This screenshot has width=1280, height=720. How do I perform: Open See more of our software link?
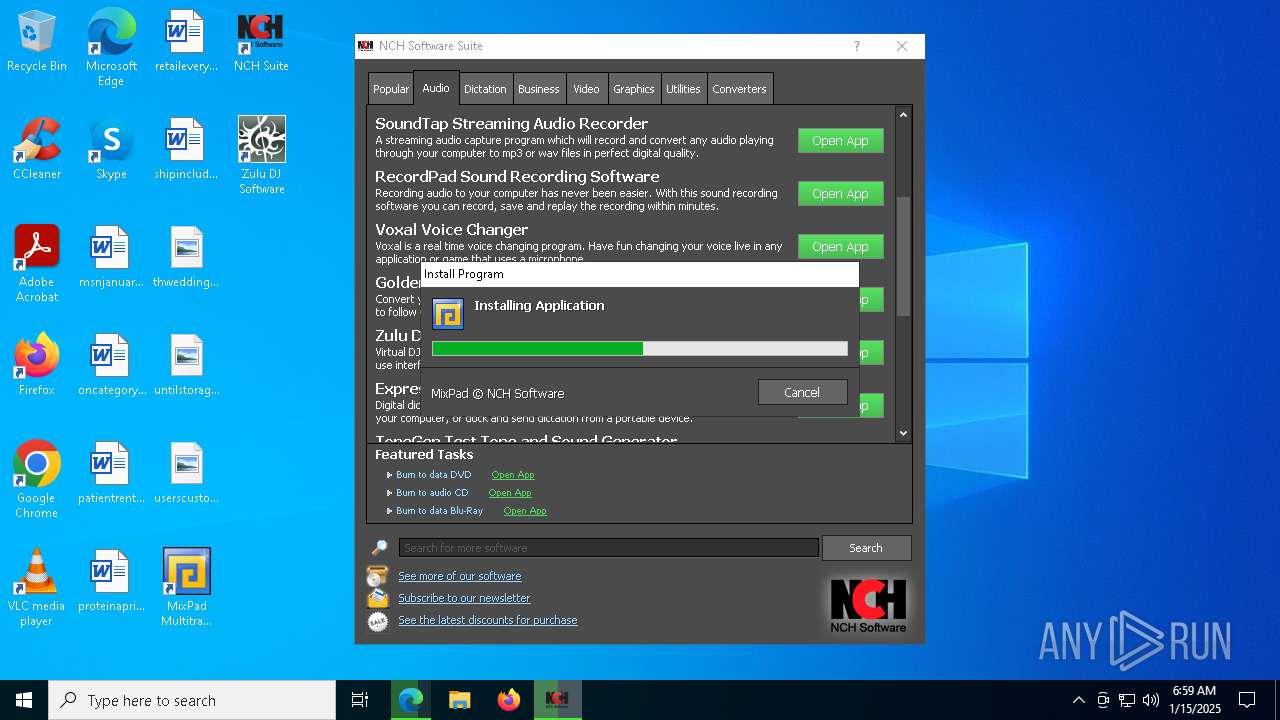[459, 576]
